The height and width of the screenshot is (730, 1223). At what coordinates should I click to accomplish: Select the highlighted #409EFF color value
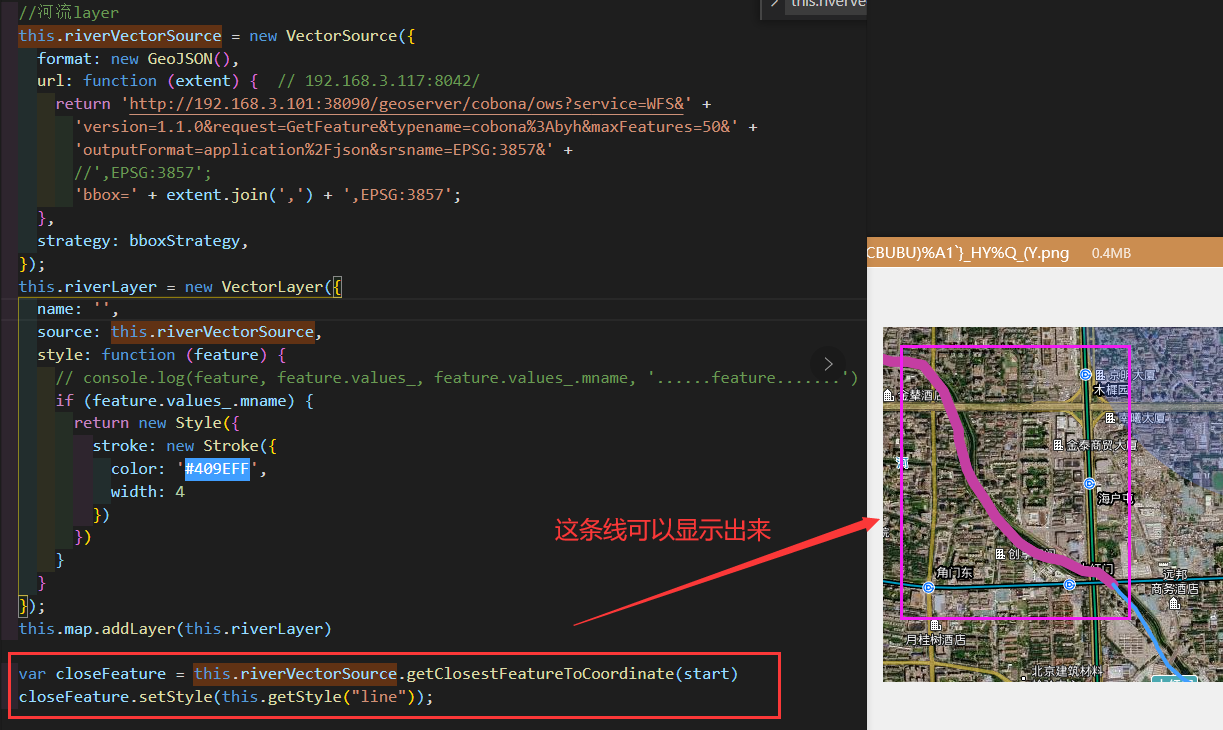(216, 468)
